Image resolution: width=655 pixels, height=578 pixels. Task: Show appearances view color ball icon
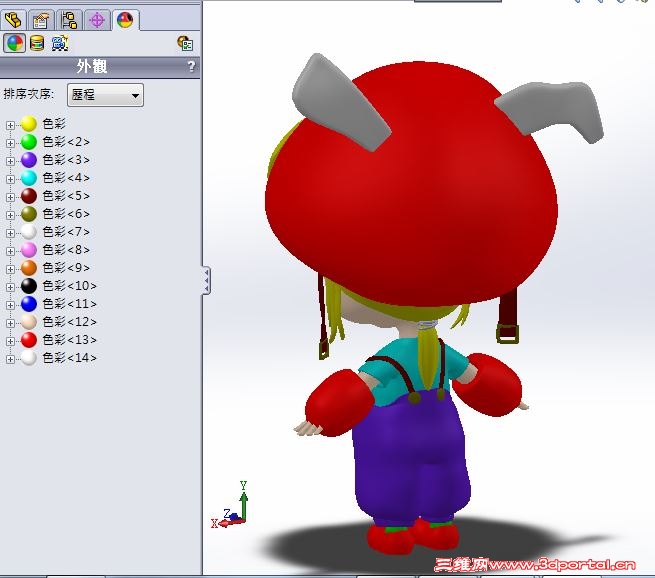pyautogui.click(x=15, y=43)
